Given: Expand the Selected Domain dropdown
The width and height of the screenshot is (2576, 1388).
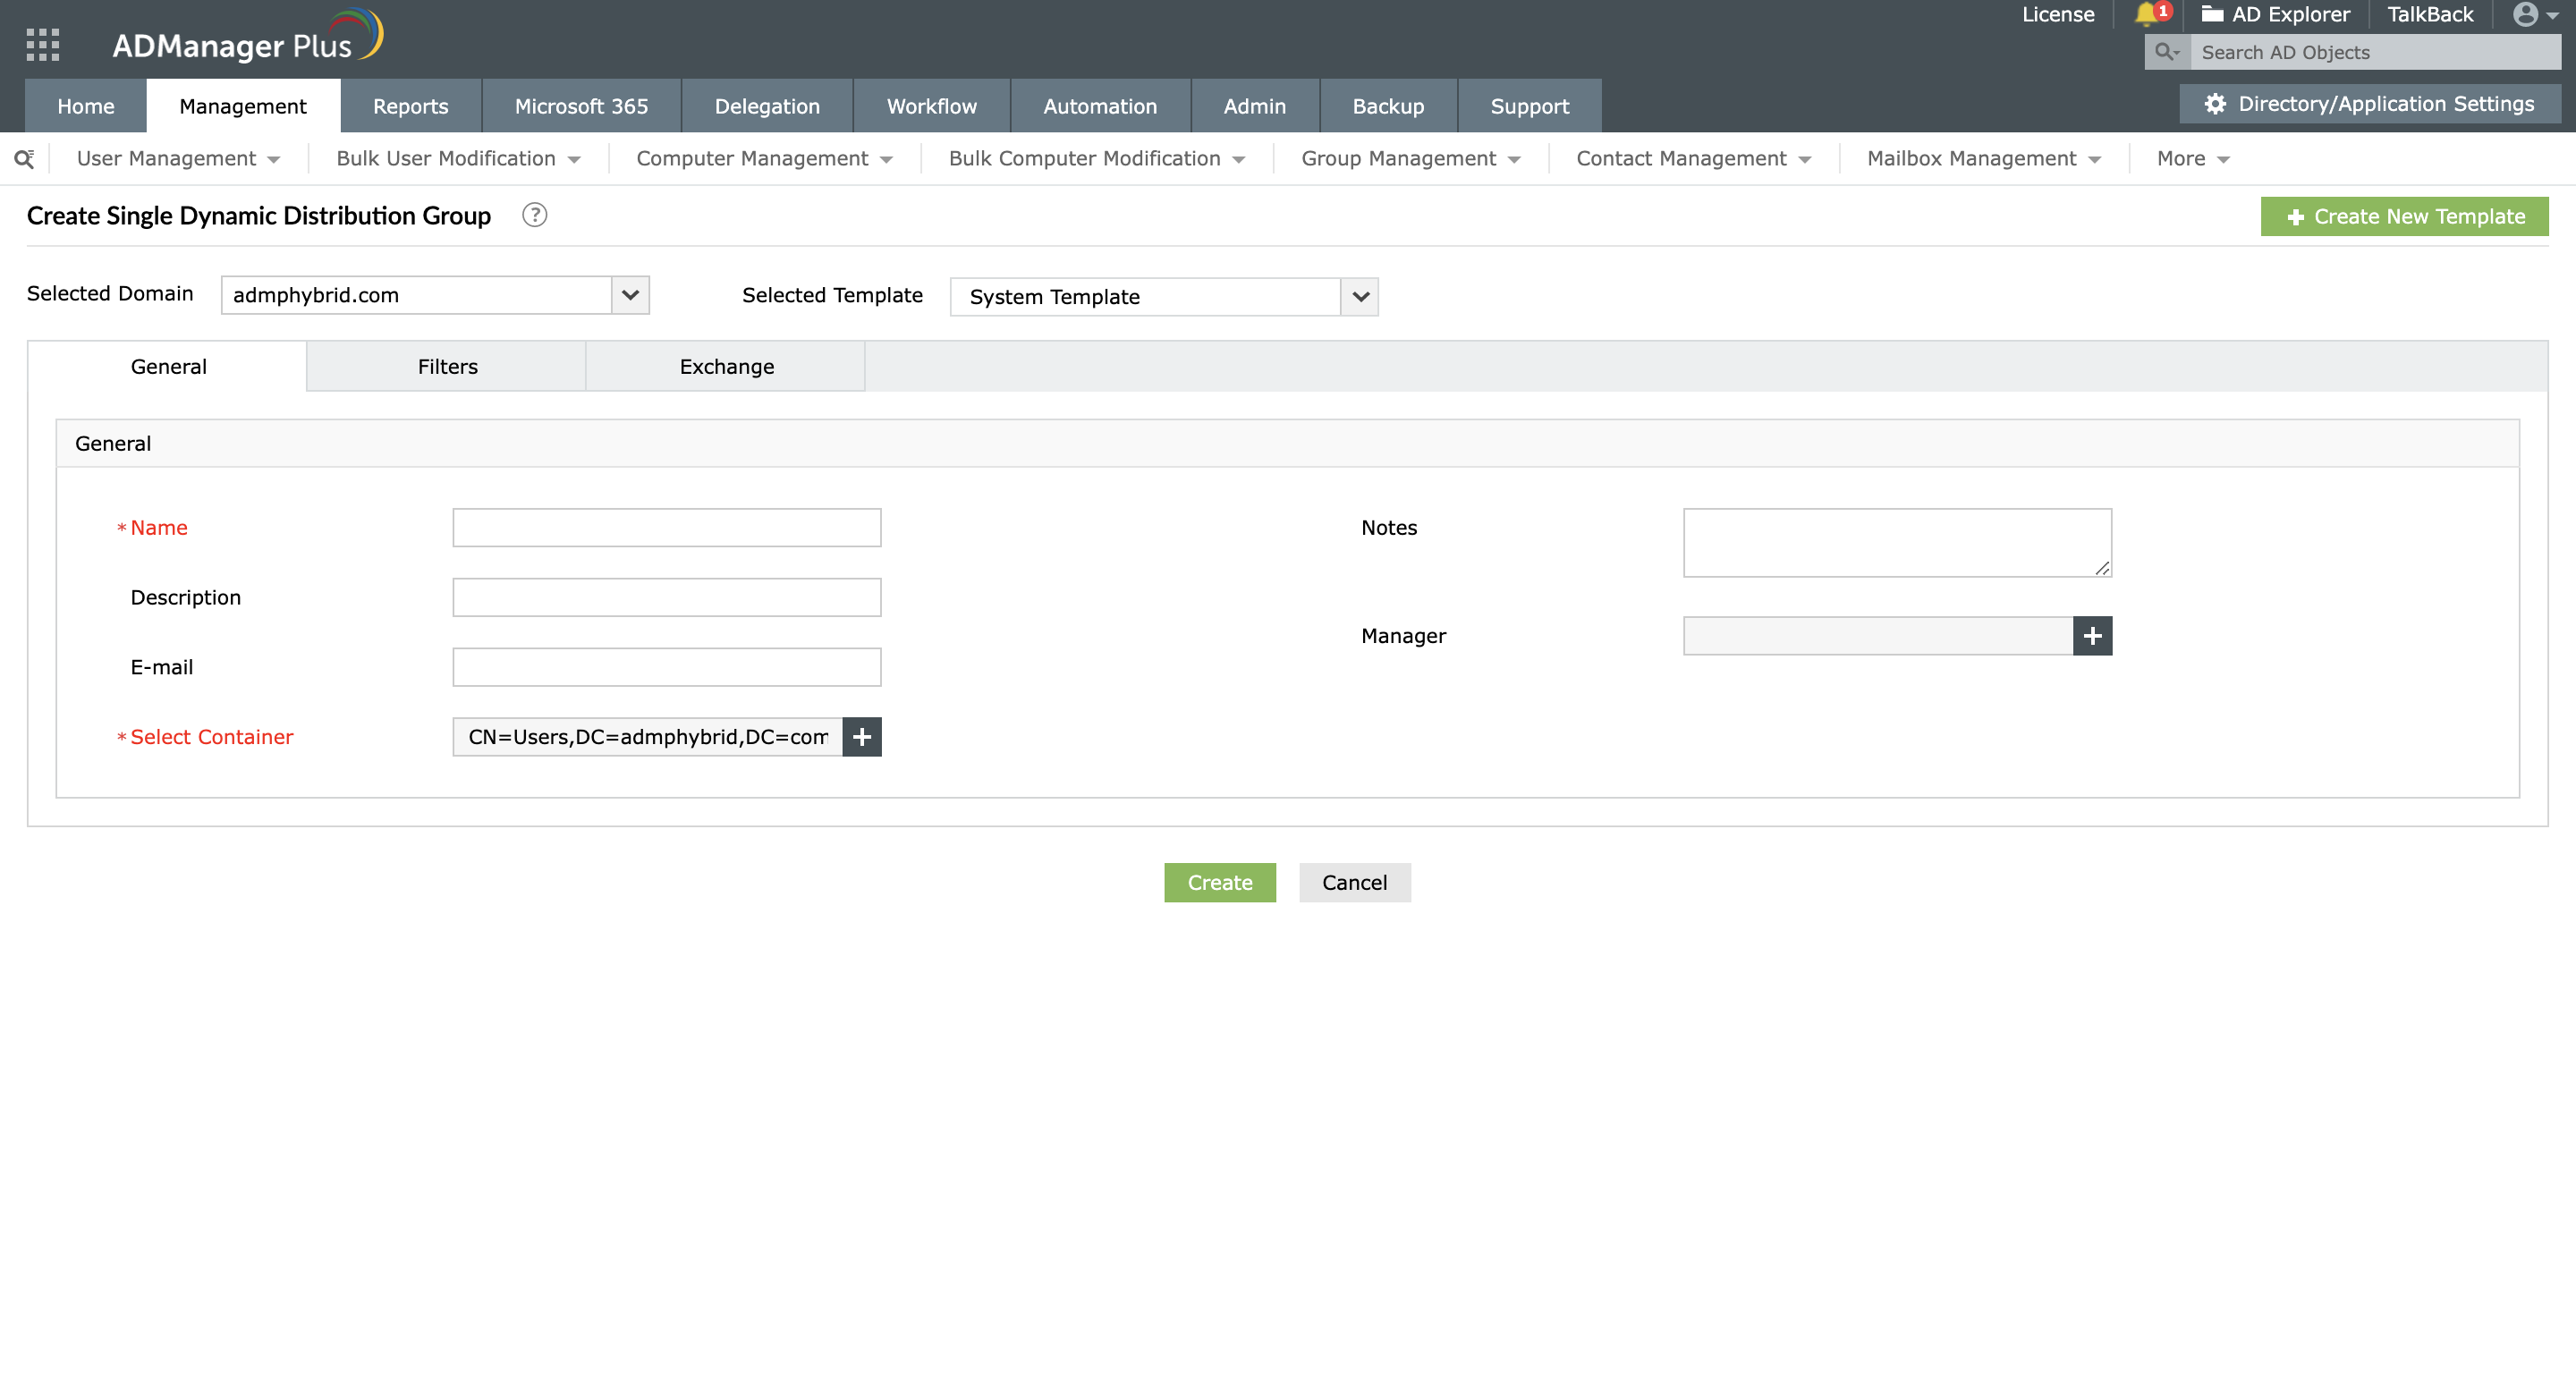Looking at the screenshot, I should tap(630, 295).
